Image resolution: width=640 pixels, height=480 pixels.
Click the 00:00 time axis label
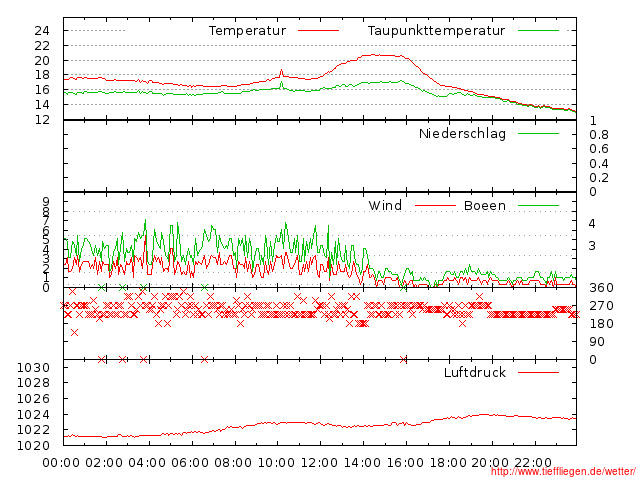(61, 463)
